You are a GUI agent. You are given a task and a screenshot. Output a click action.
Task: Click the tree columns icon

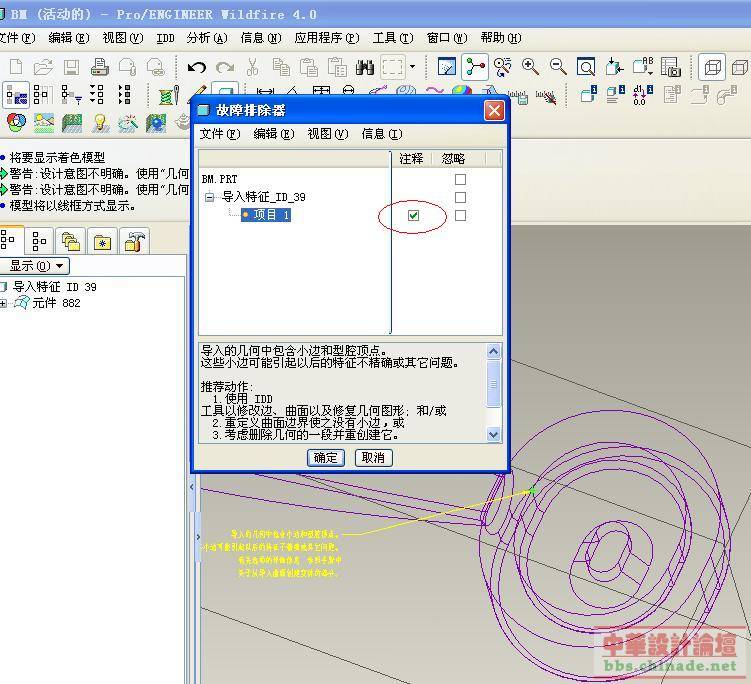point(41,95)
